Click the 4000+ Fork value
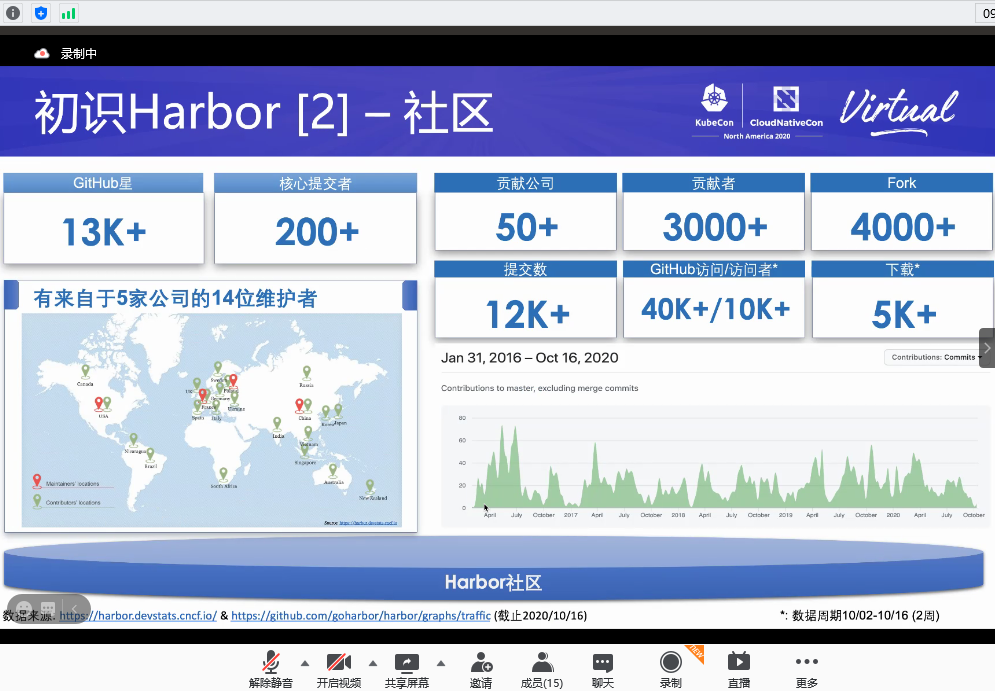995x691 pixels. pyautogui.click(x=903, y=227)
